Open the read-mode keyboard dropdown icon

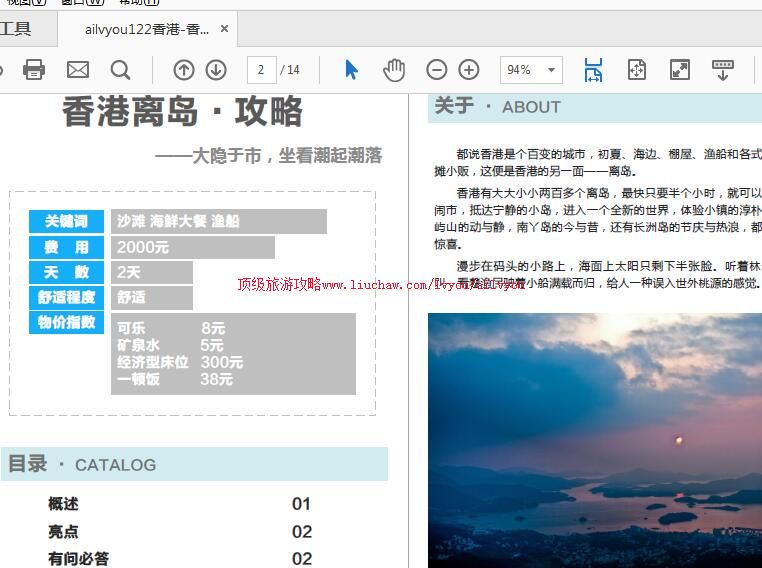point(723,69)
